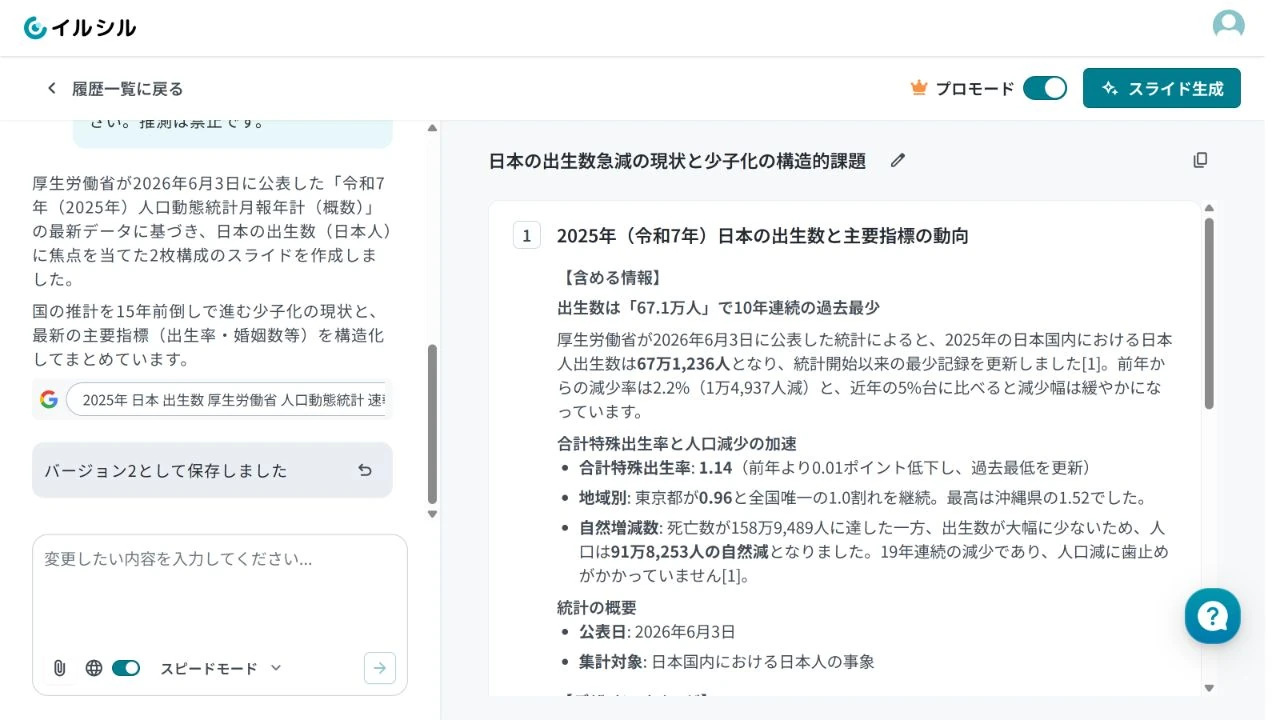Click the back chevron beside 履歴一覧に戻る
Viewport: 1280px width, 720px height.
click(x=52, y=88)
